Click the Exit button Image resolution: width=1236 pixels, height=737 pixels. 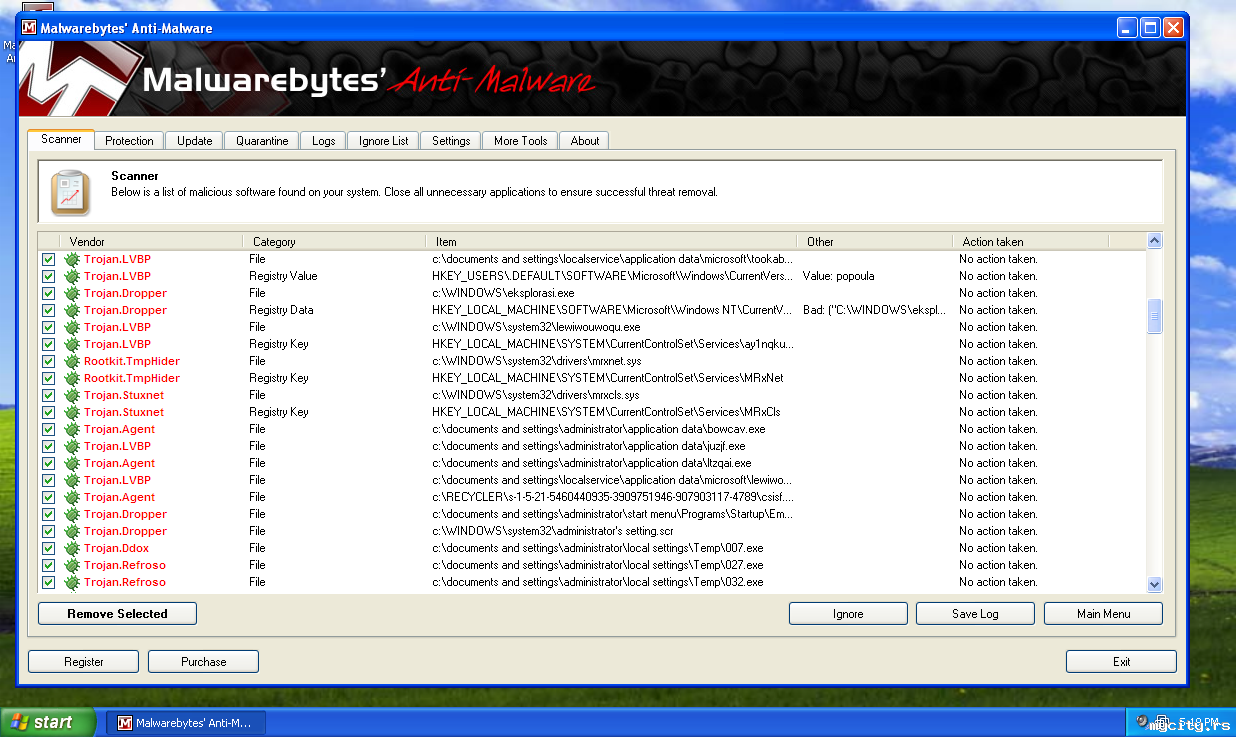coord(1121,662)
